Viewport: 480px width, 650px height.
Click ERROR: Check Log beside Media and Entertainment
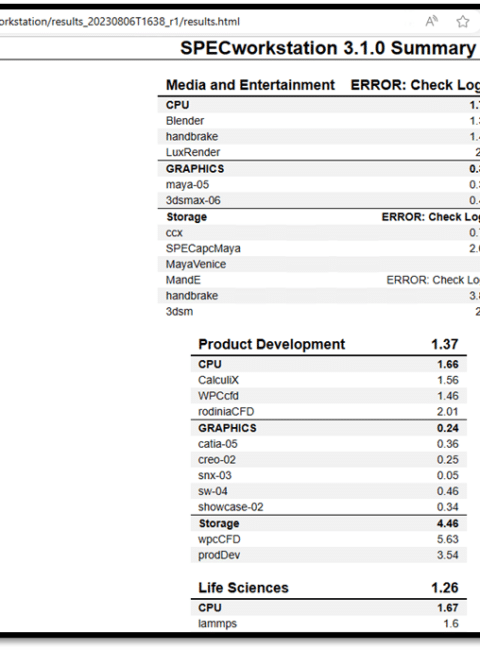click(x=415, y=85)
